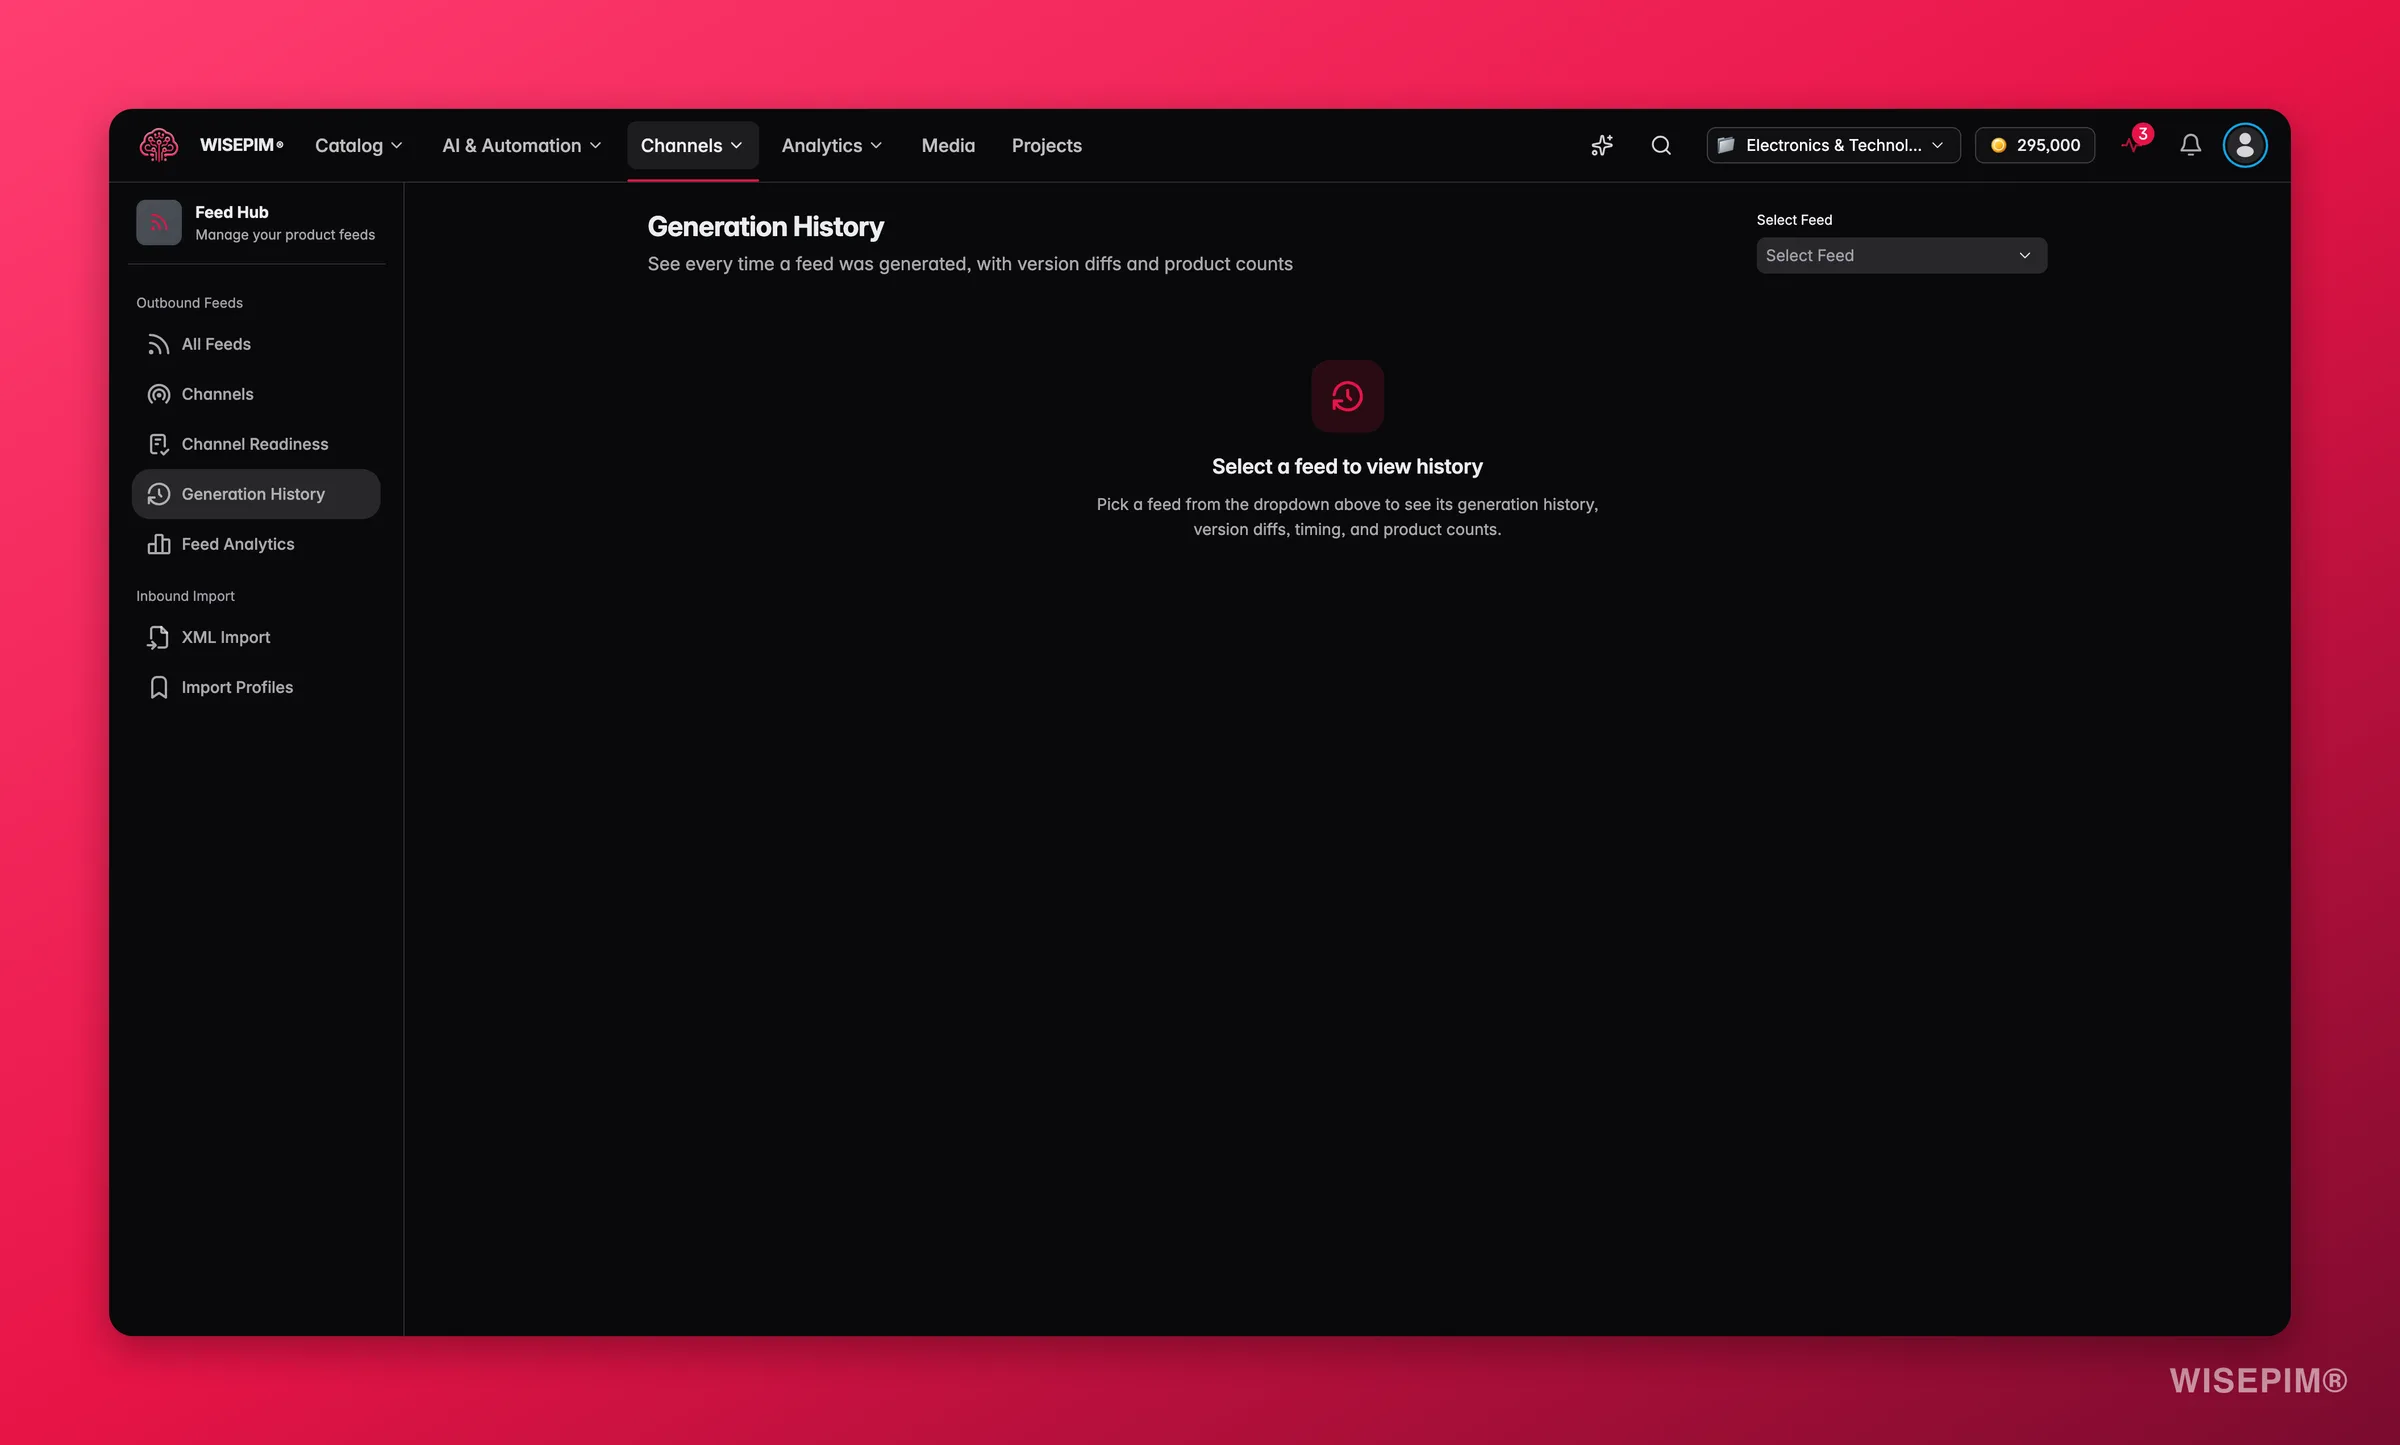Click the folder icon in workspace selector
This screenshot has width=2400, height=1445.
(x=1726, y=145)
